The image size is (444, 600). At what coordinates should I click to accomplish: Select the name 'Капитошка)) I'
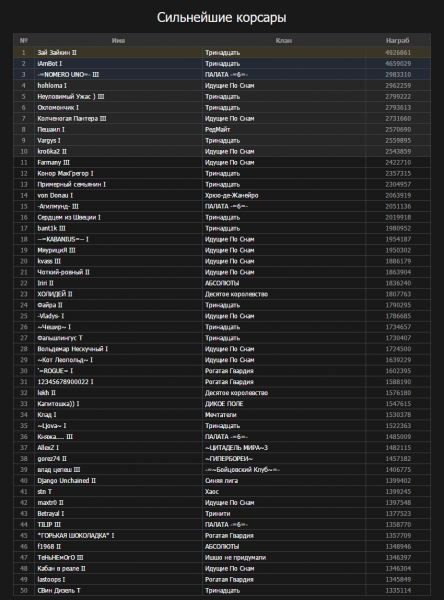58,404
